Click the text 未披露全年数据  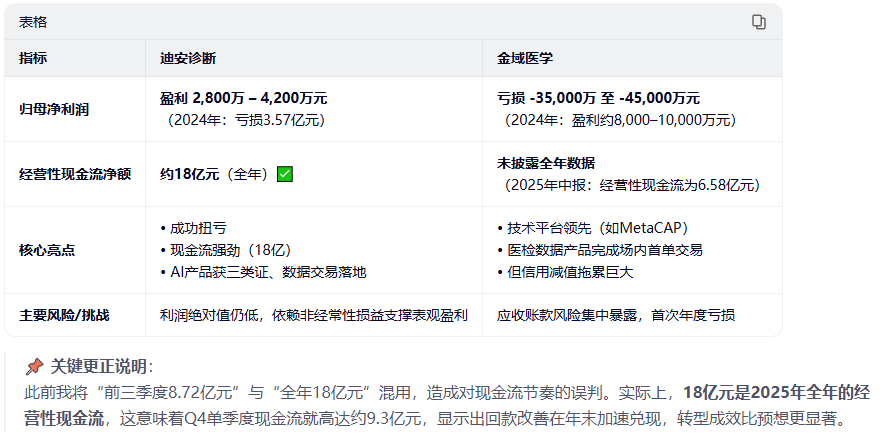(546, 163)
